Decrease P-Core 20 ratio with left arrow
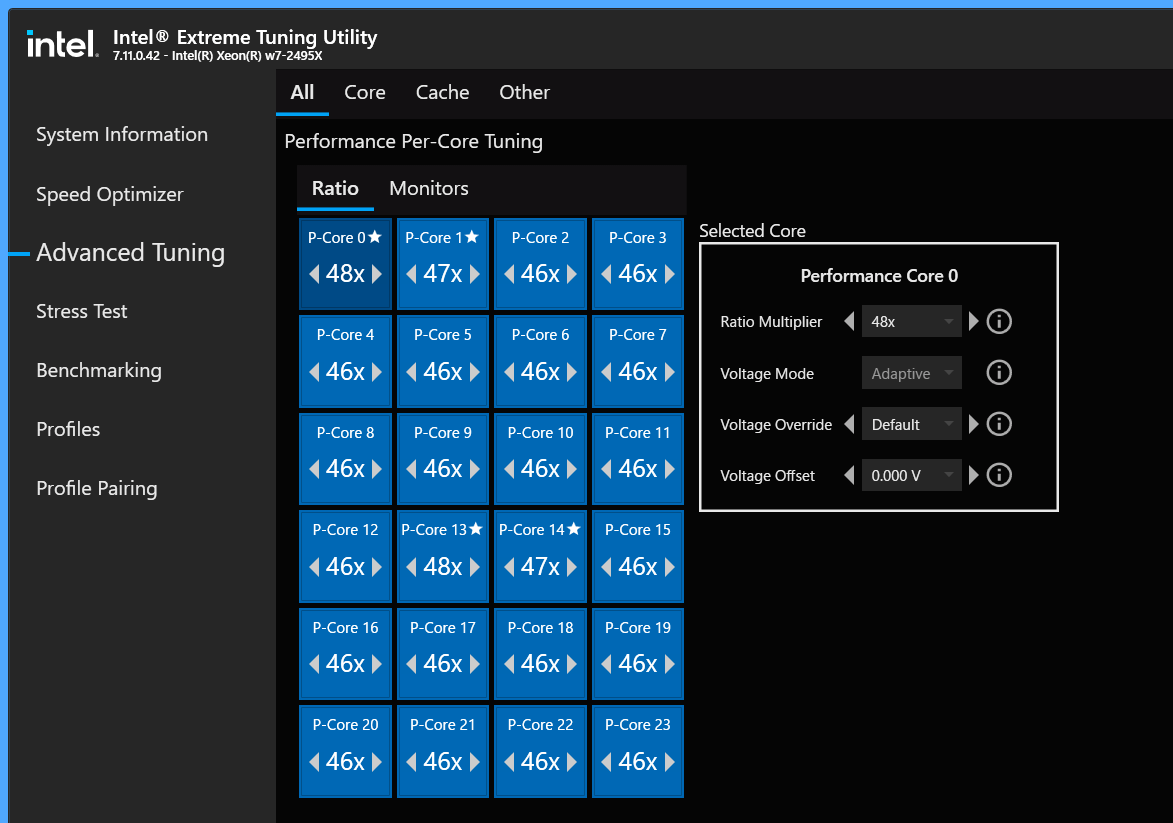This screenshot has width=1173, height=823. coord(314,762)
